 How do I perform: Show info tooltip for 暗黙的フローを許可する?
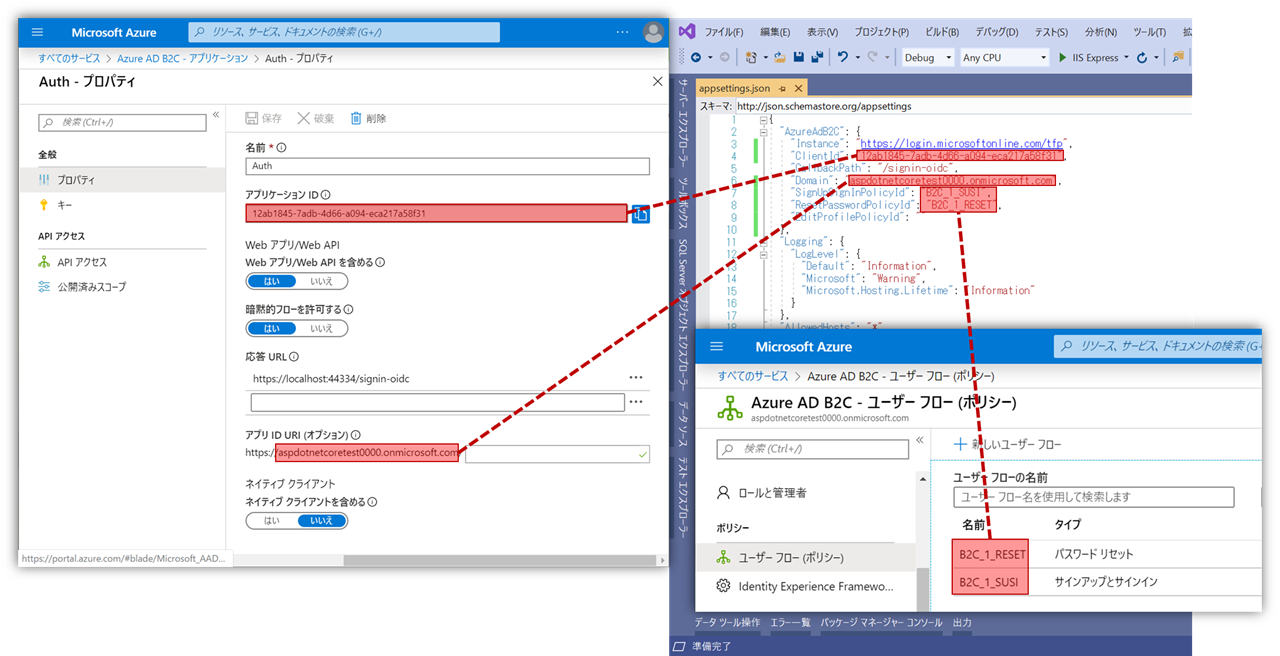[348, 309]
